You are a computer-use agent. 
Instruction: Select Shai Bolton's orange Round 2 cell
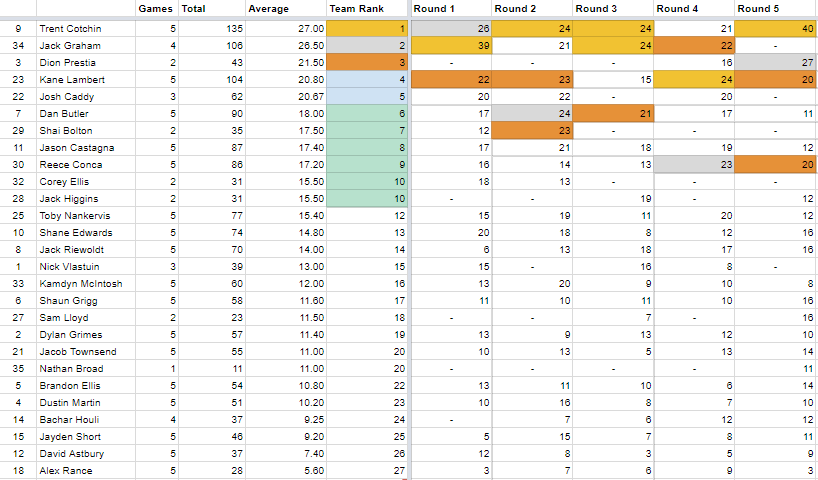coord(532,131)
